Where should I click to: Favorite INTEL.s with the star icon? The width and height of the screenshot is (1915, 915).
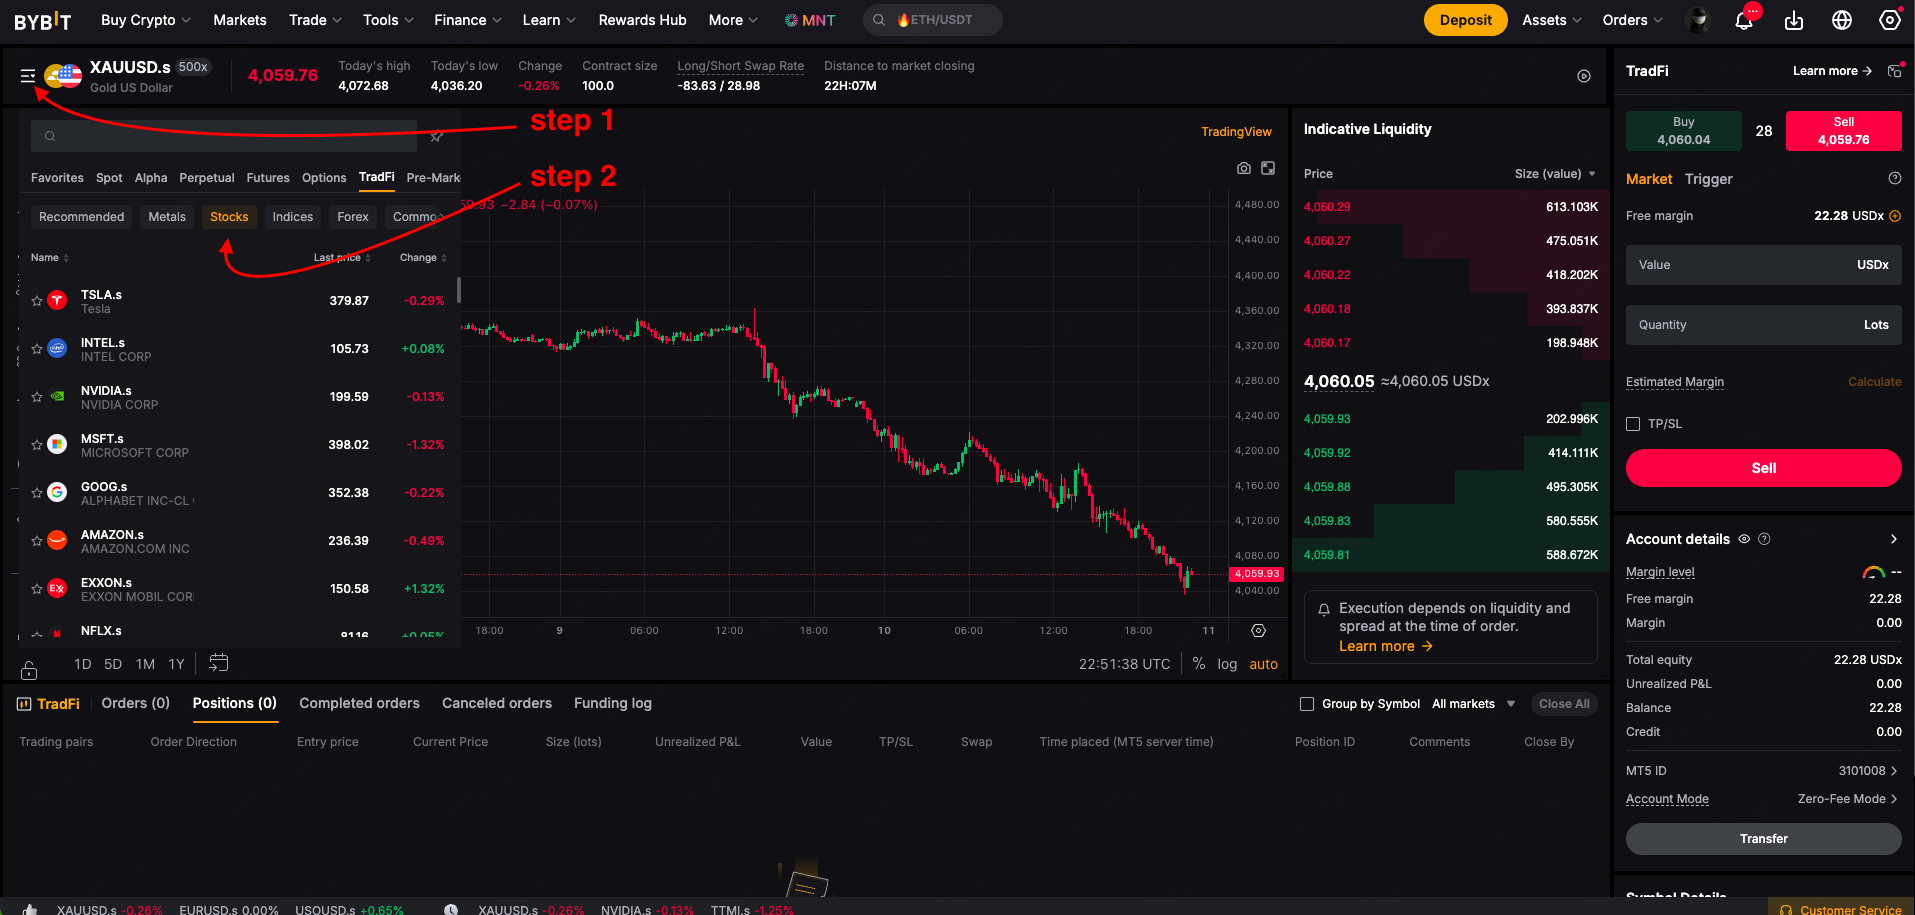(37, 349)
